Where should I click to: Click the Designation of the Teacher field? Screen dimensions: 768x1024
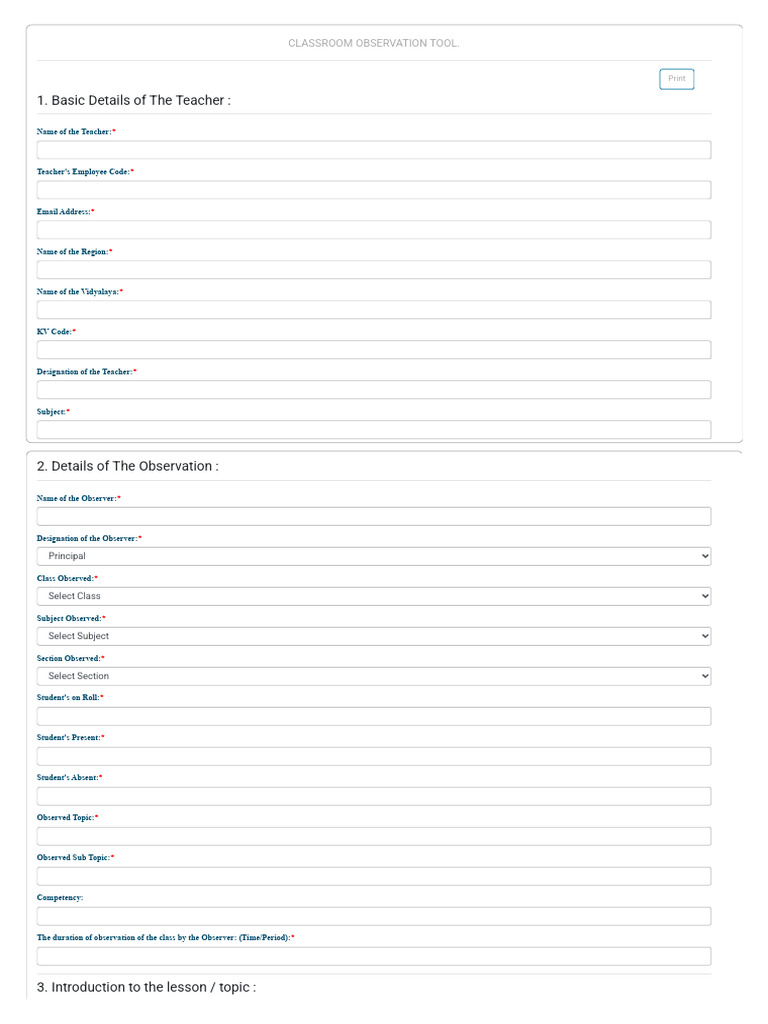click(373, 390)
